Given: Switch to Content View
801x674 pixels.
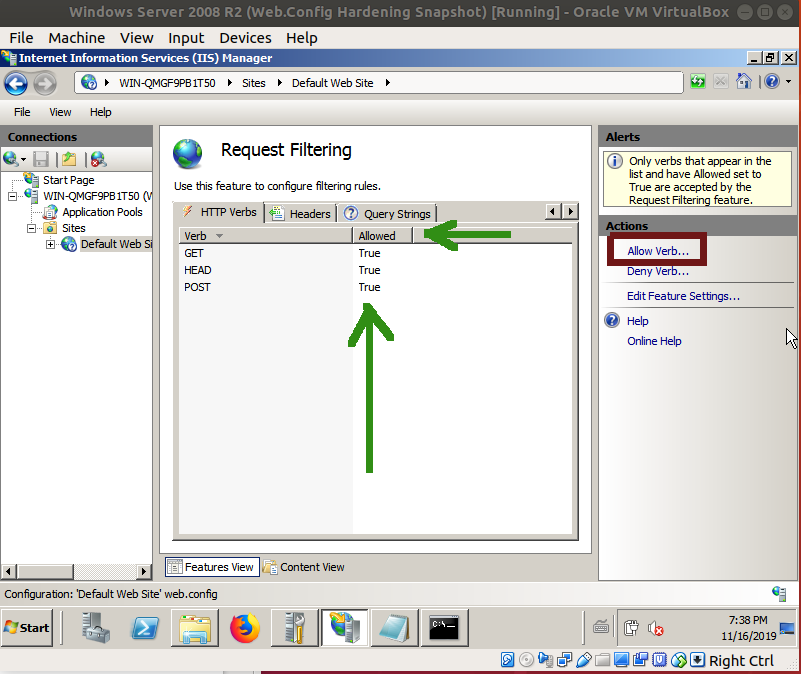Looking at the screenshot, I should [x=304, y=567].
